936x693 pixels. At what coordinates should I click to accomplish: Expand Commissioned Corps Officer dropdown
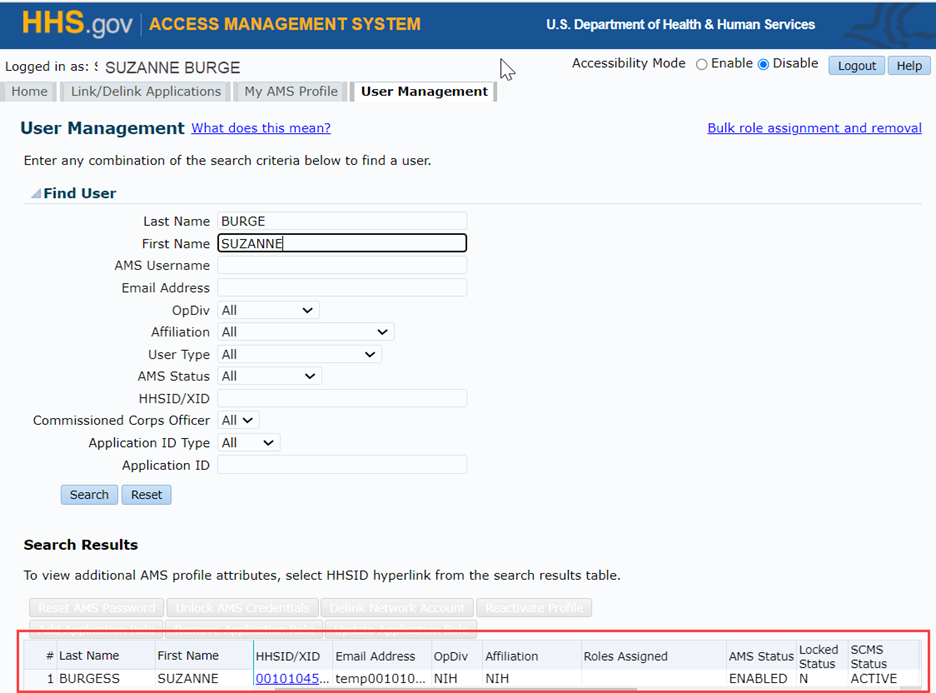click(x=238, y=421)
